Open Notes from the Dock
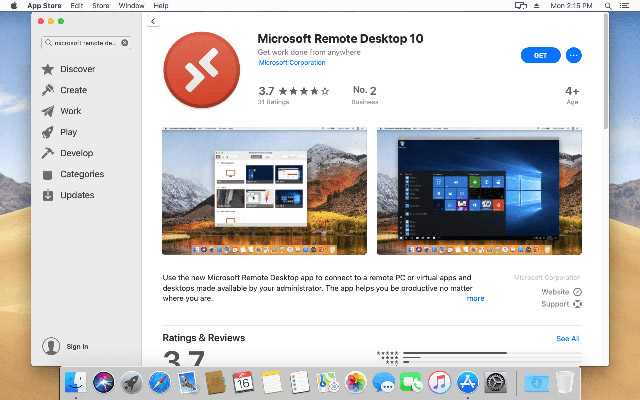Image resolution: width=640 pixels, height=400 pixels. [271, 382]
